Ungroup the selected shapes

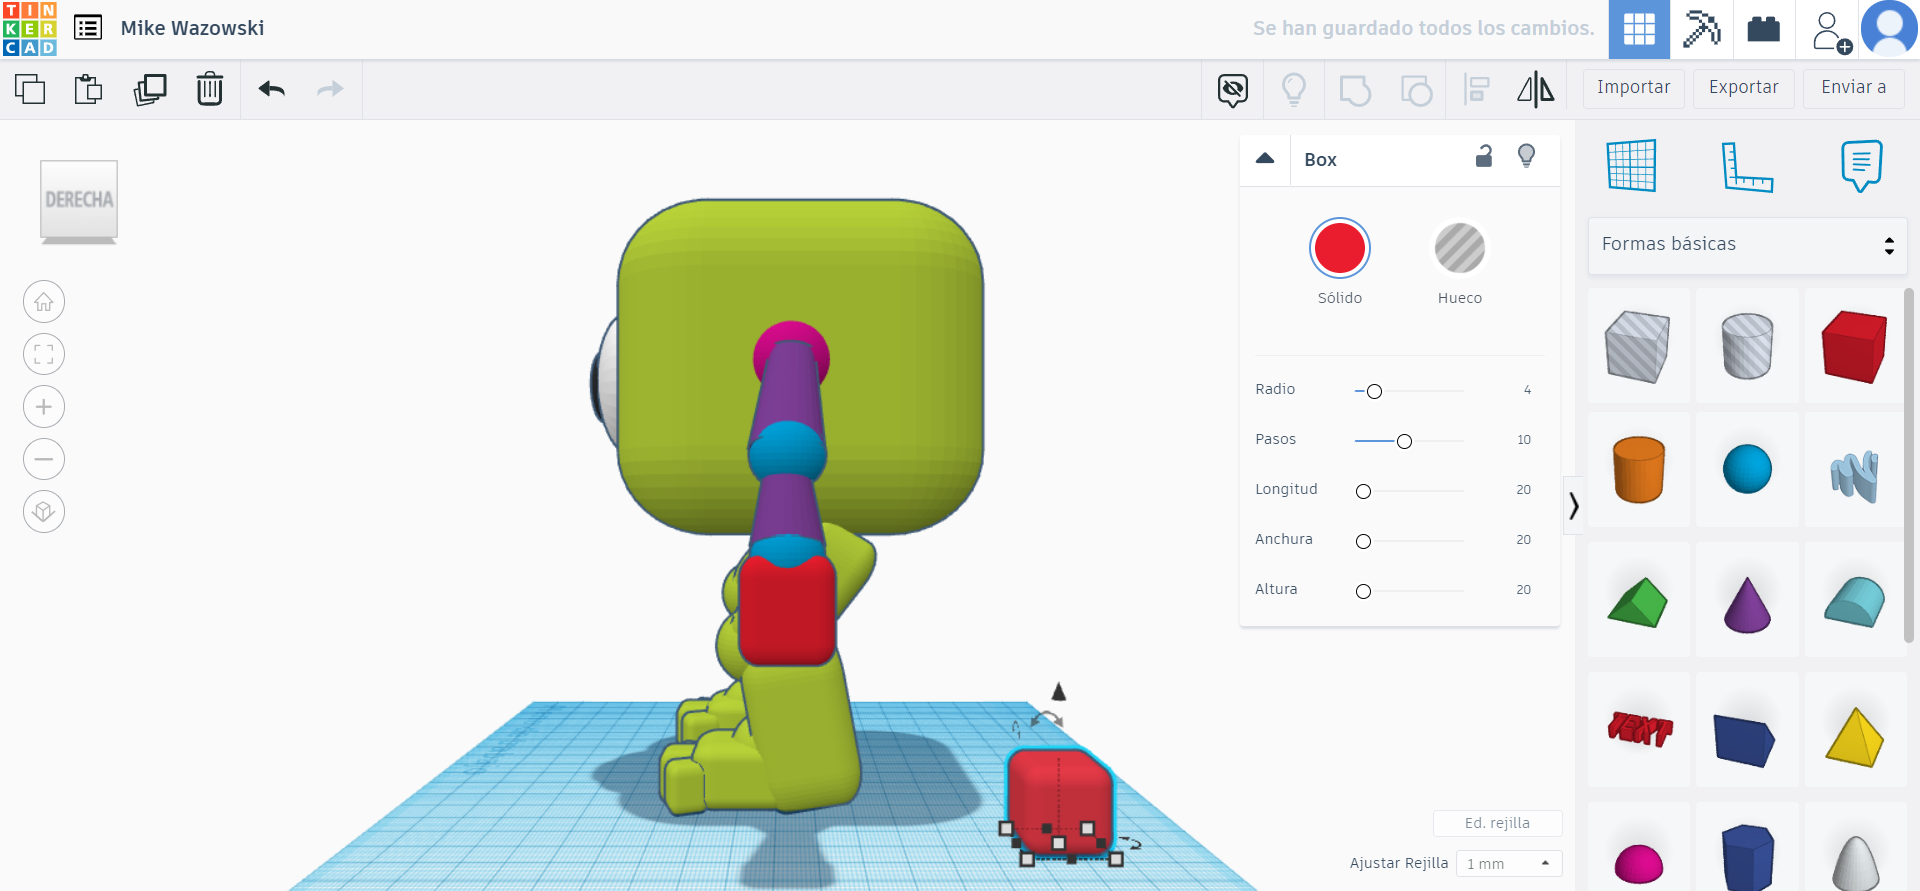[x=1416, y=91]
